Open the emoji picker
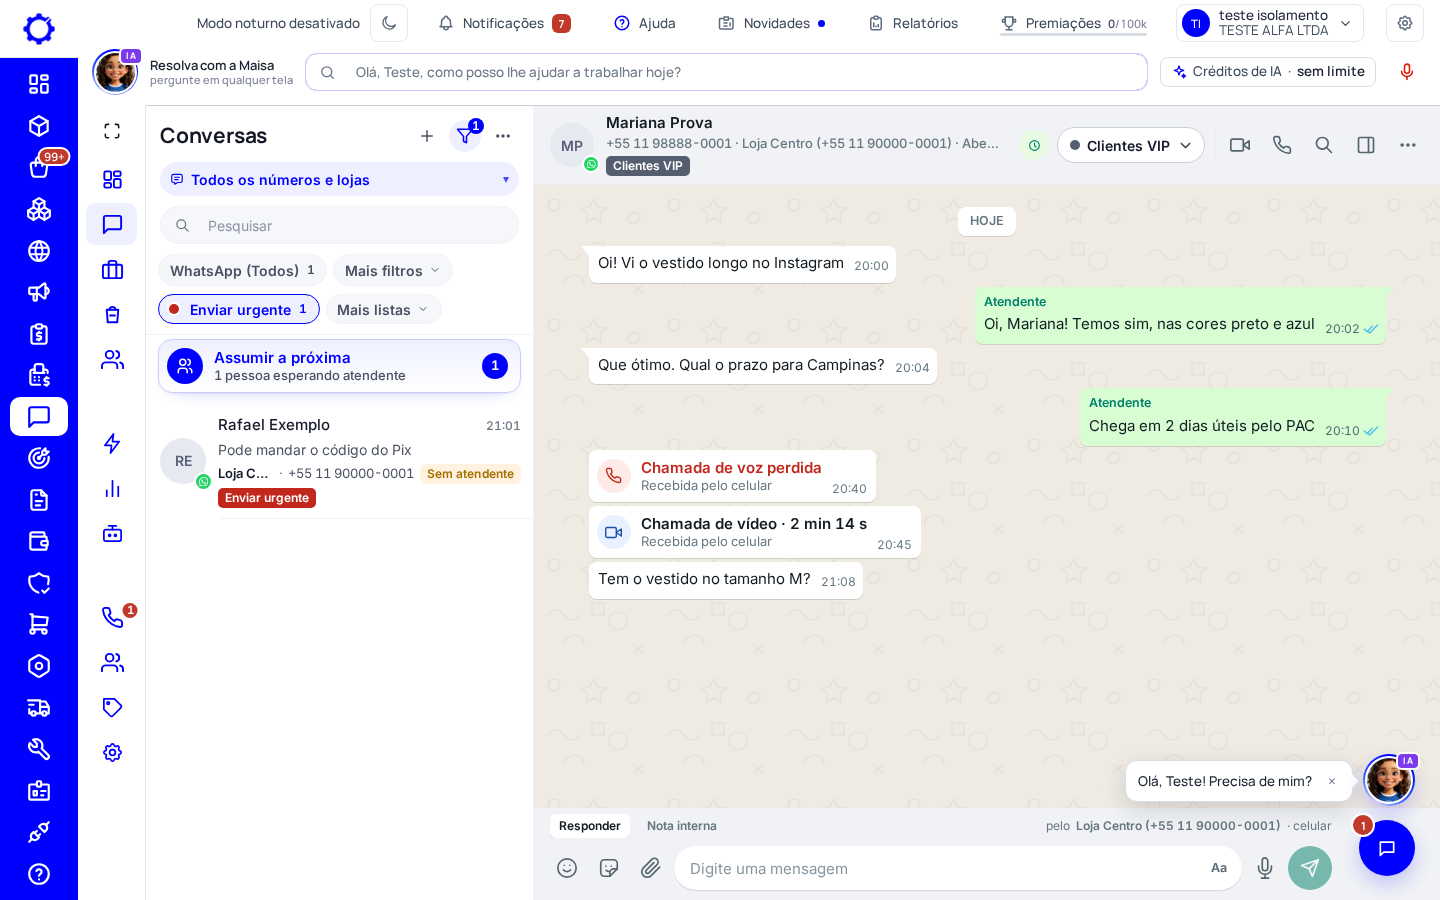Viewport: 1440px width, 900px height. 567,868
